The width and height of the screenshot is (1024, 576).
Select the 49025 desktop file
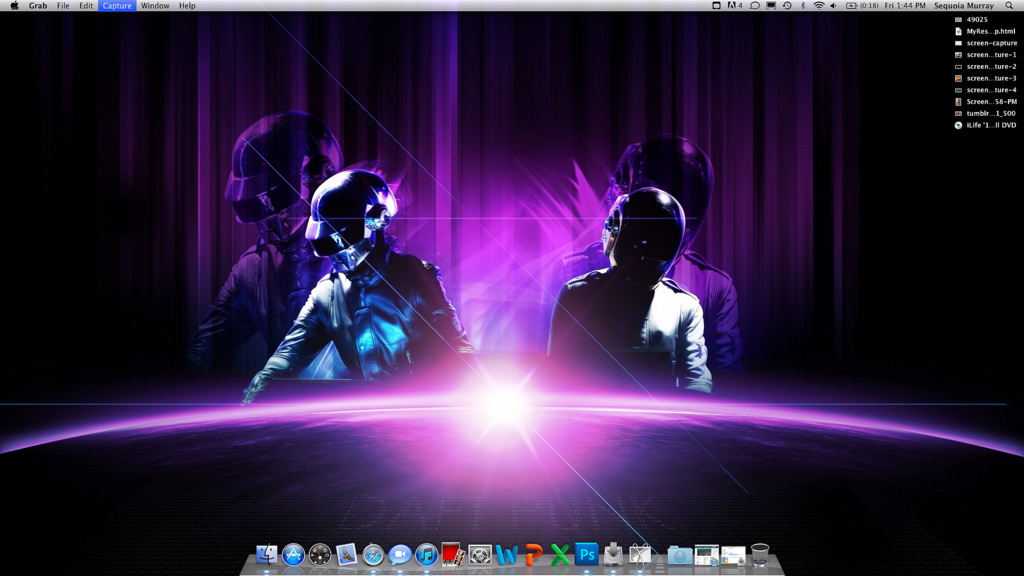tap(971, 20)
